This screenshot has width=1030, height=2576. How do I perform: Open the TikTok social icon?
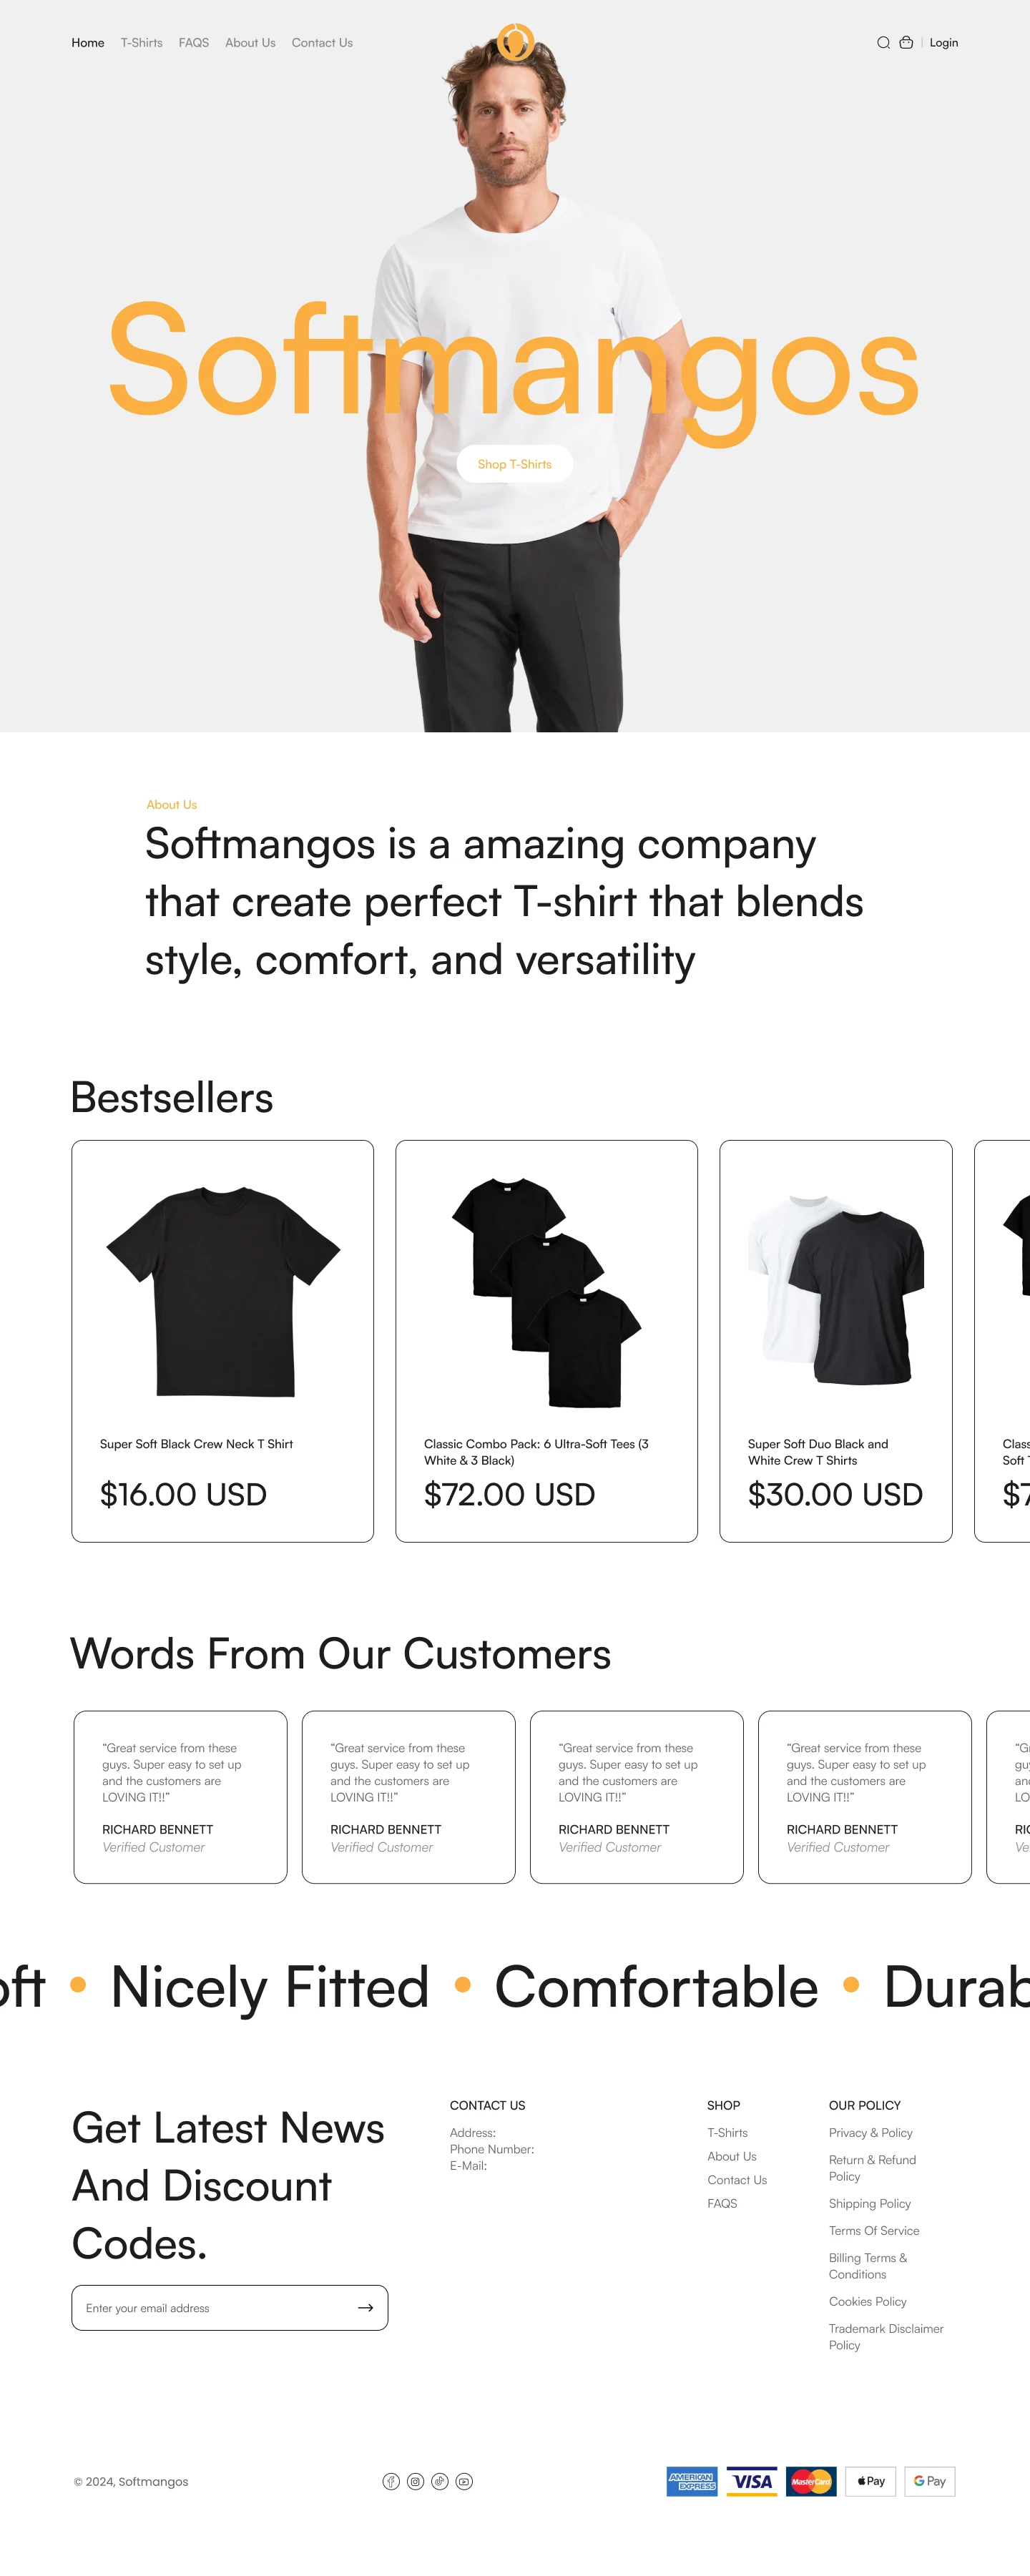click(440, 2481)
